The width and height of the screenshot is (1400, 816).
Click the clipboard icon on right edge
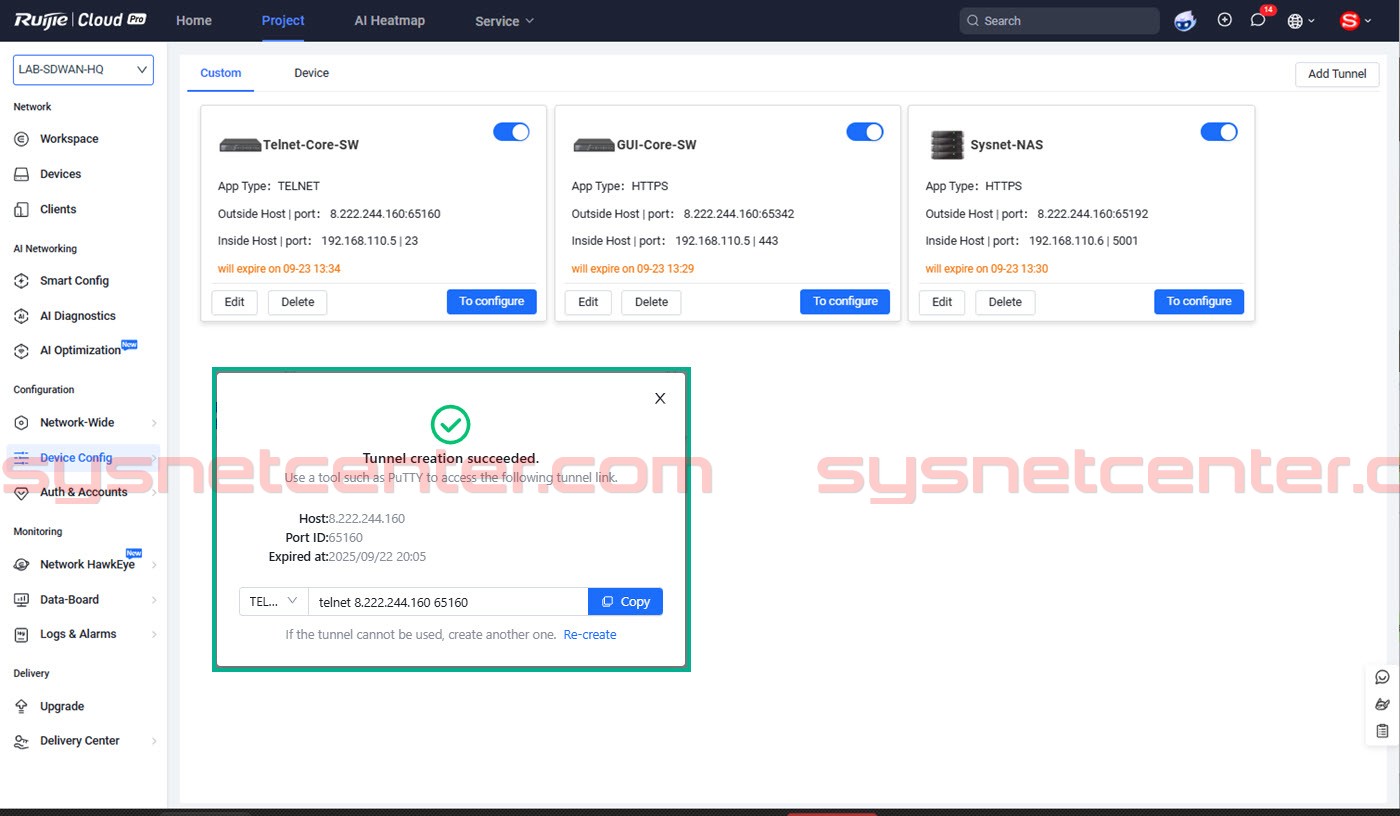[x=1383, y=731]
